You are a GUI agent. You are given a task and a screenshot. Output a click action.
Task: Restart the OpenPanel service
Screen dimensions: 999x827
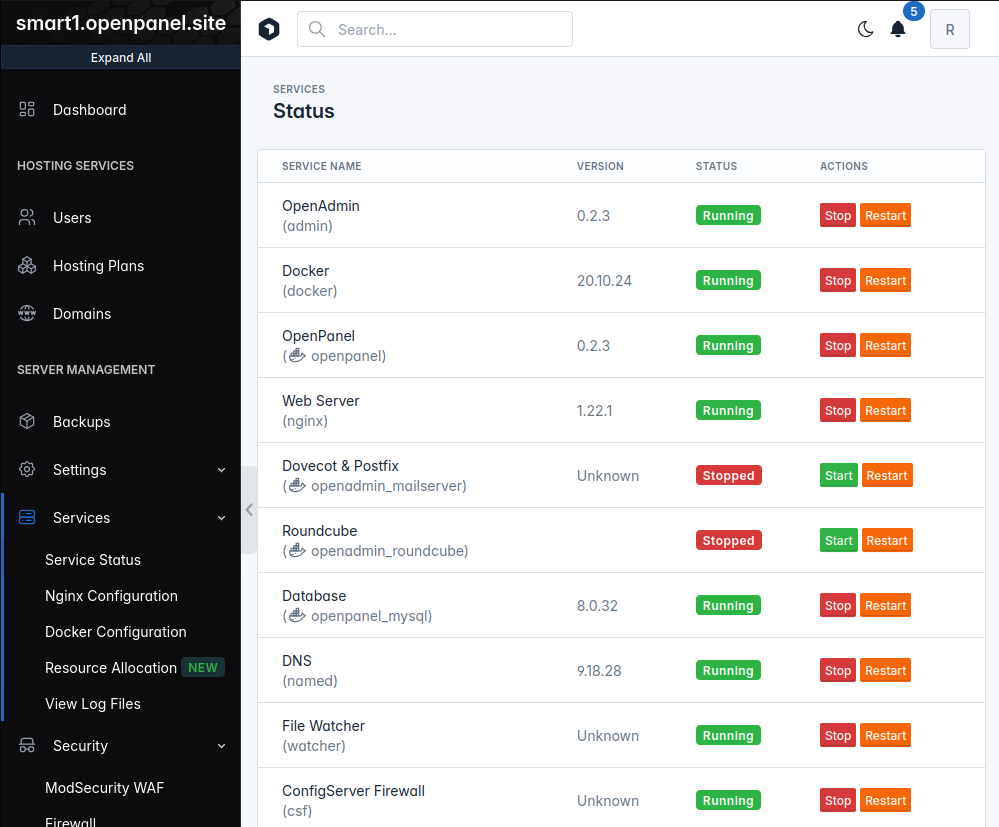point(885,345)
